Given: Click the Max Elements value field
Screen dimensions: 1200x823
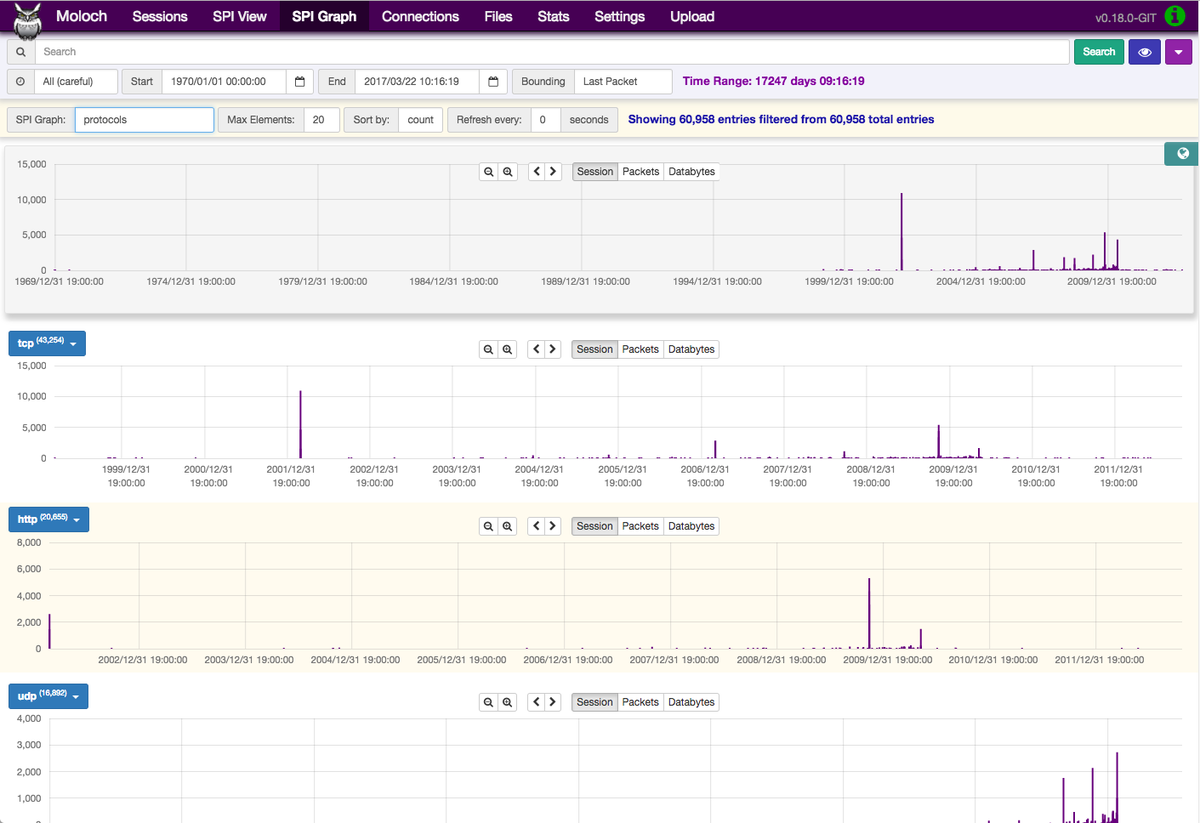Looking at the screenshot, I should [x=322, y=120].
